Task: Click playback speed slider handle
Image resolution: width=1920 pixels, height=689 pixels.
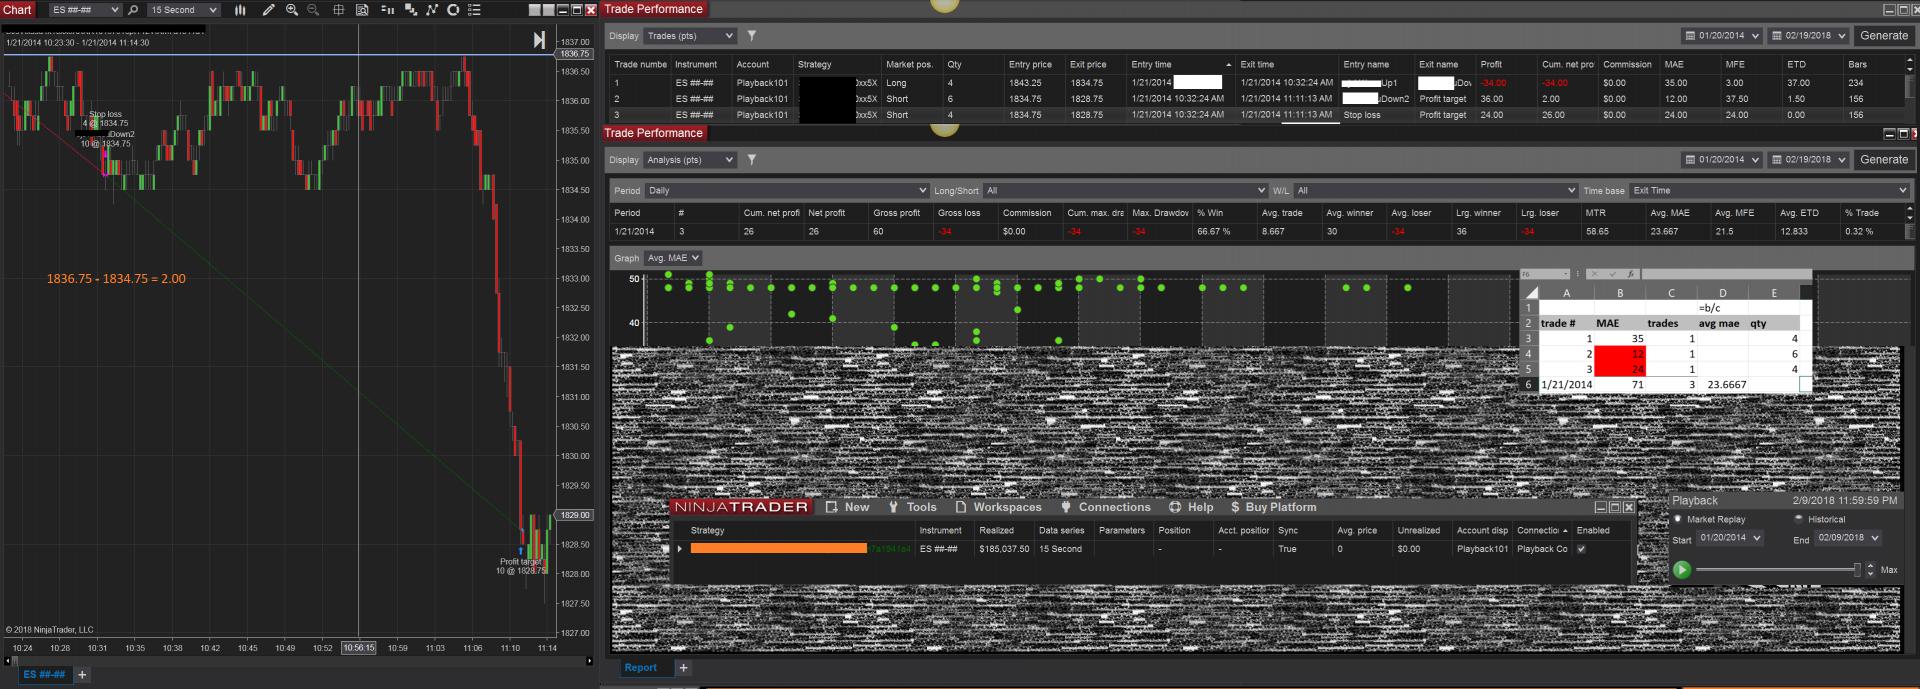Action: [x=1857, y=570]
